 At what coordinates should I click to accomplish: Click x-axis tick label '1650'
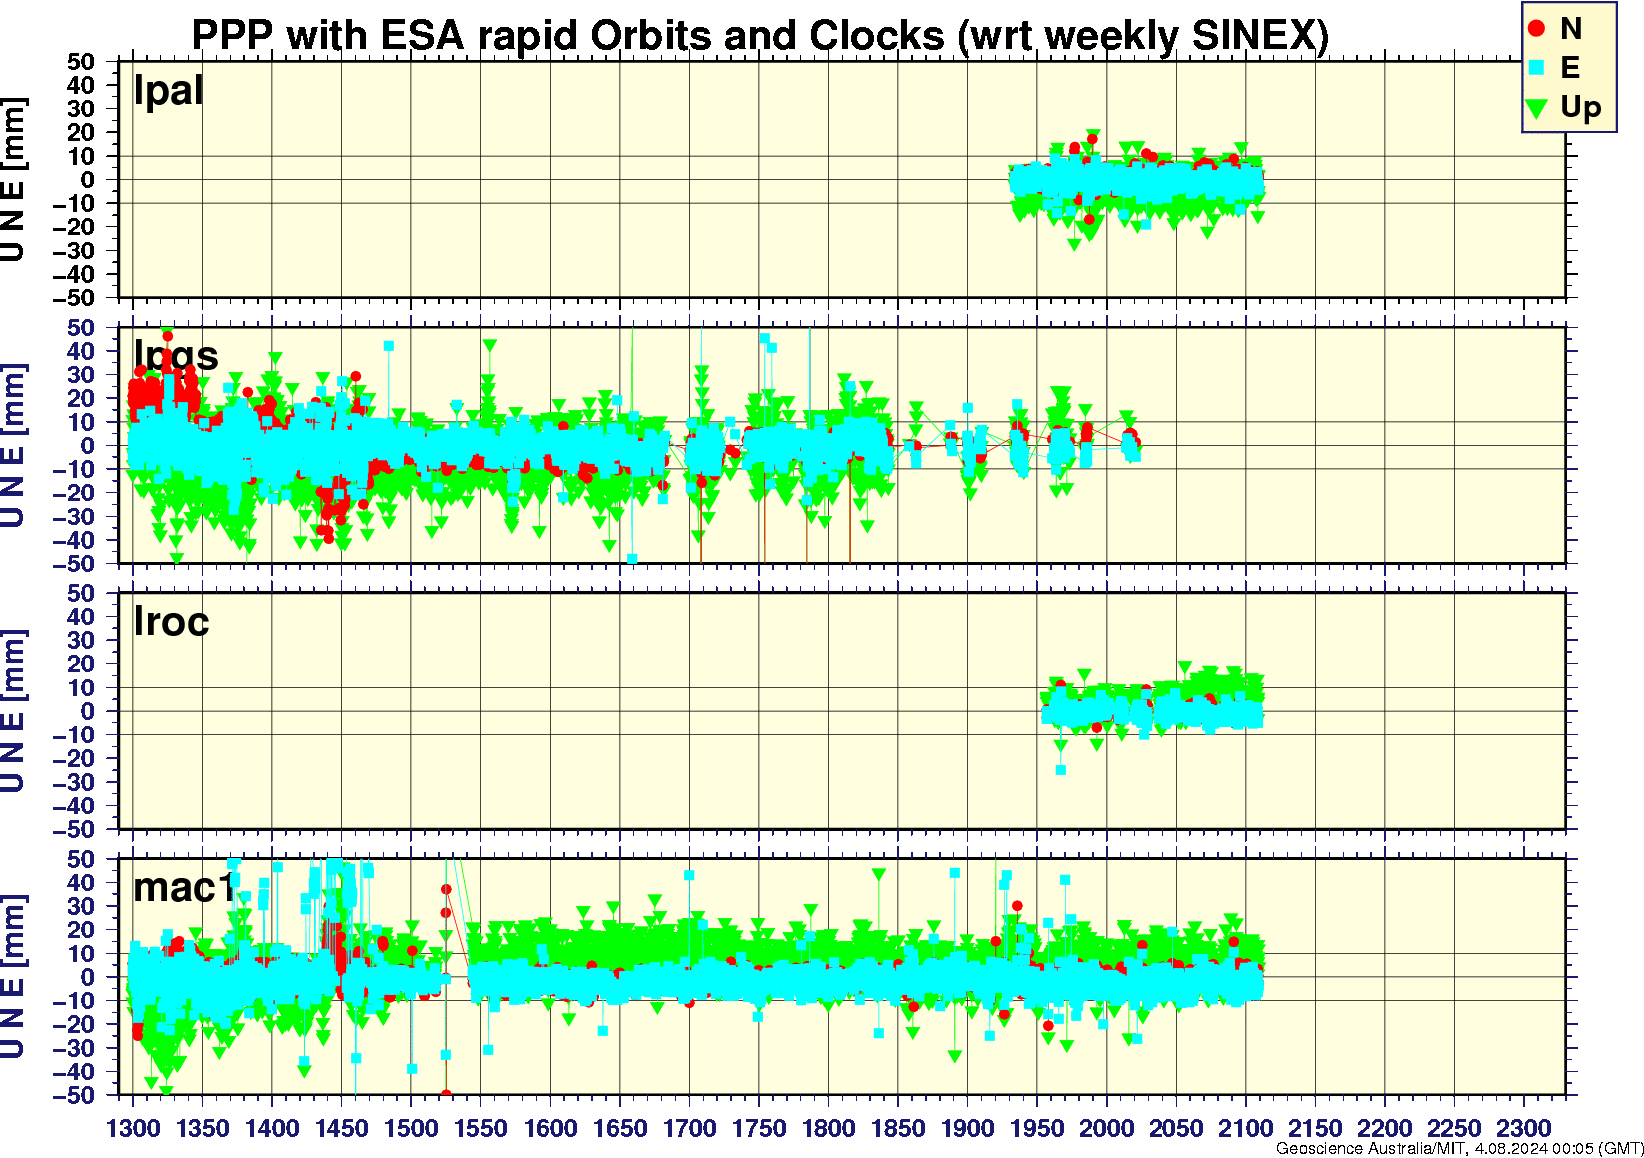pos(620,1129)
